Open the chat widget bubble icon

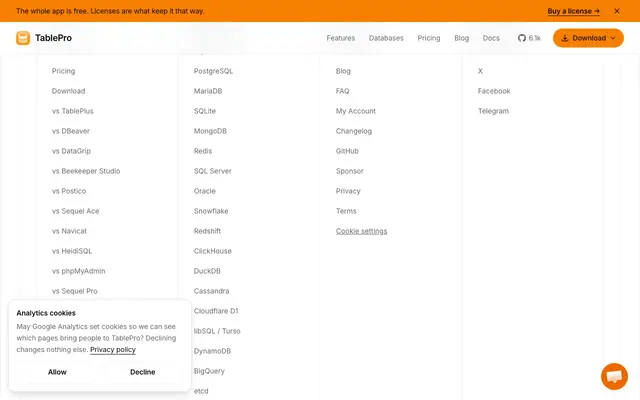coord(614,376)
